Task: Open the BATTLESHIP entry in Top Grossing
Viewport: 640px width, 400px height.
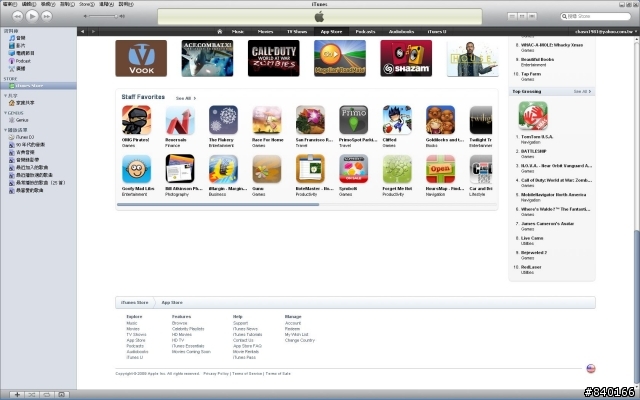Action: pyautogui.click(x=533, y=151)
